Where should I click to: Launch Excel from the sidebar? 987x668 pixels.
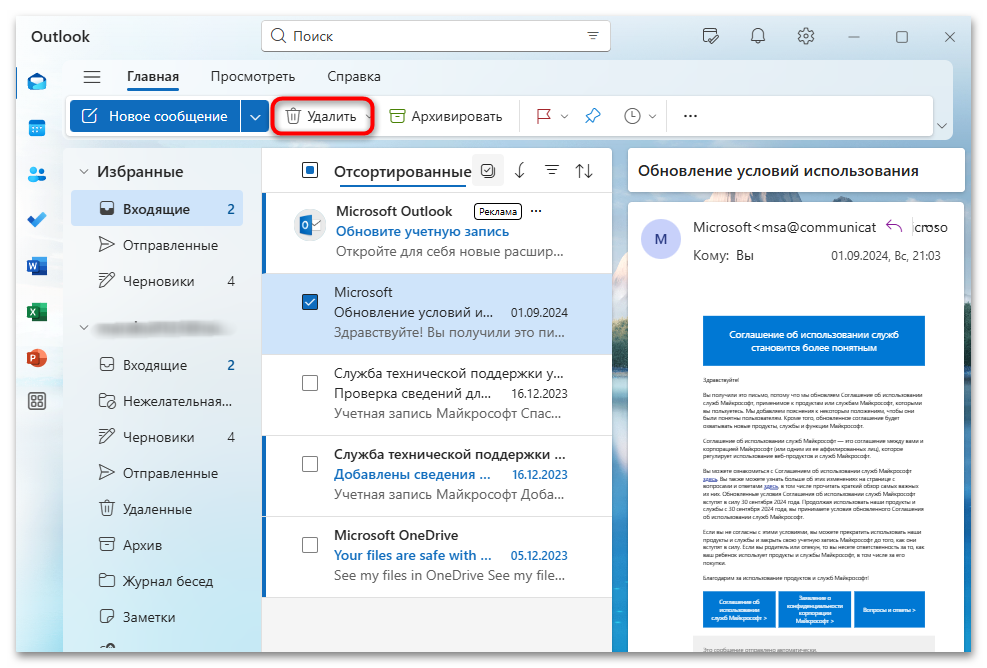37,312
